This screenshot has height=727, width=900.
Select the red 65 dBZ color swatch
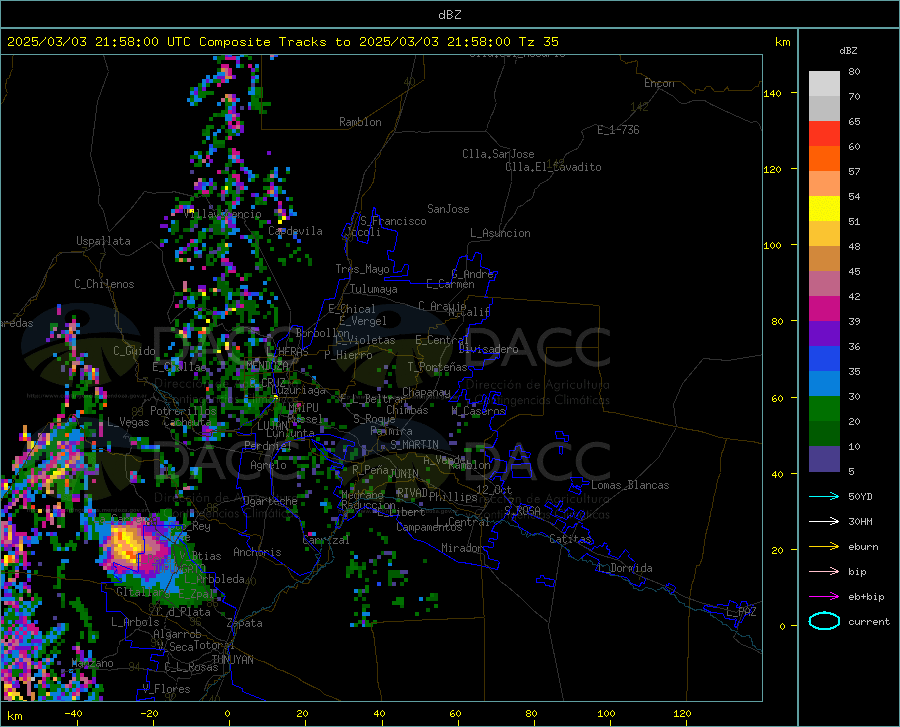click(824, 134)
